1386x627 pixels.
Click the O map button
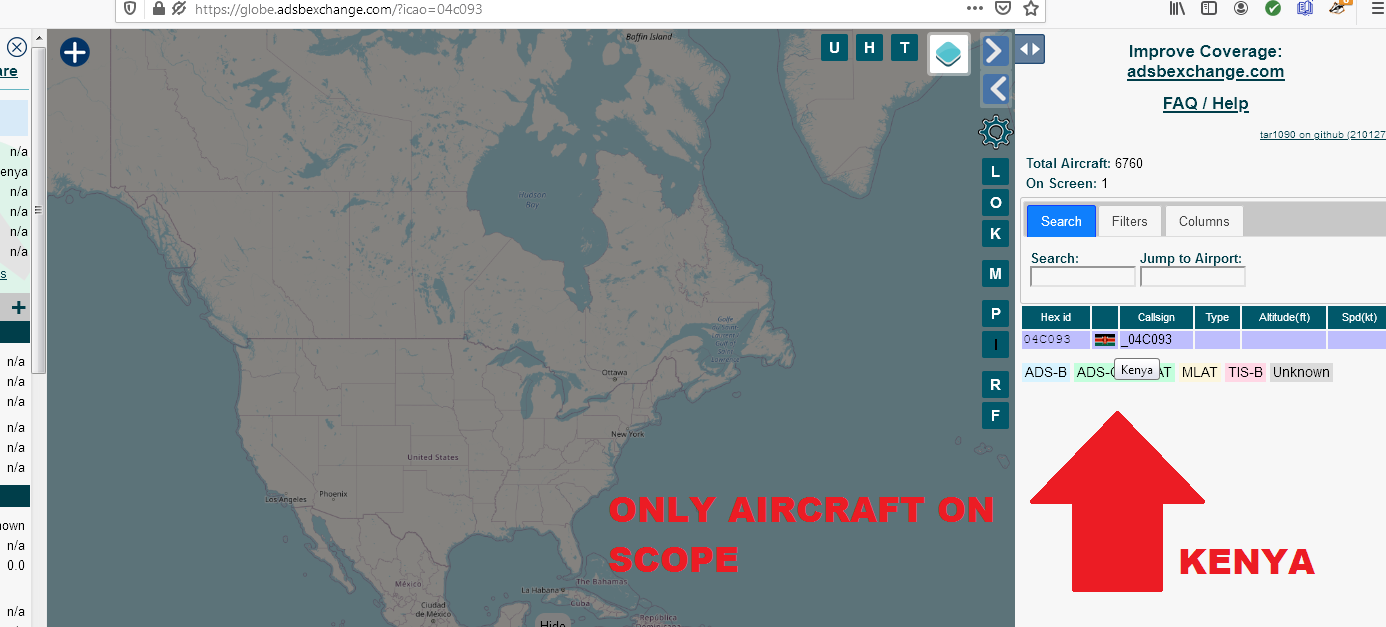coord(995,202)
